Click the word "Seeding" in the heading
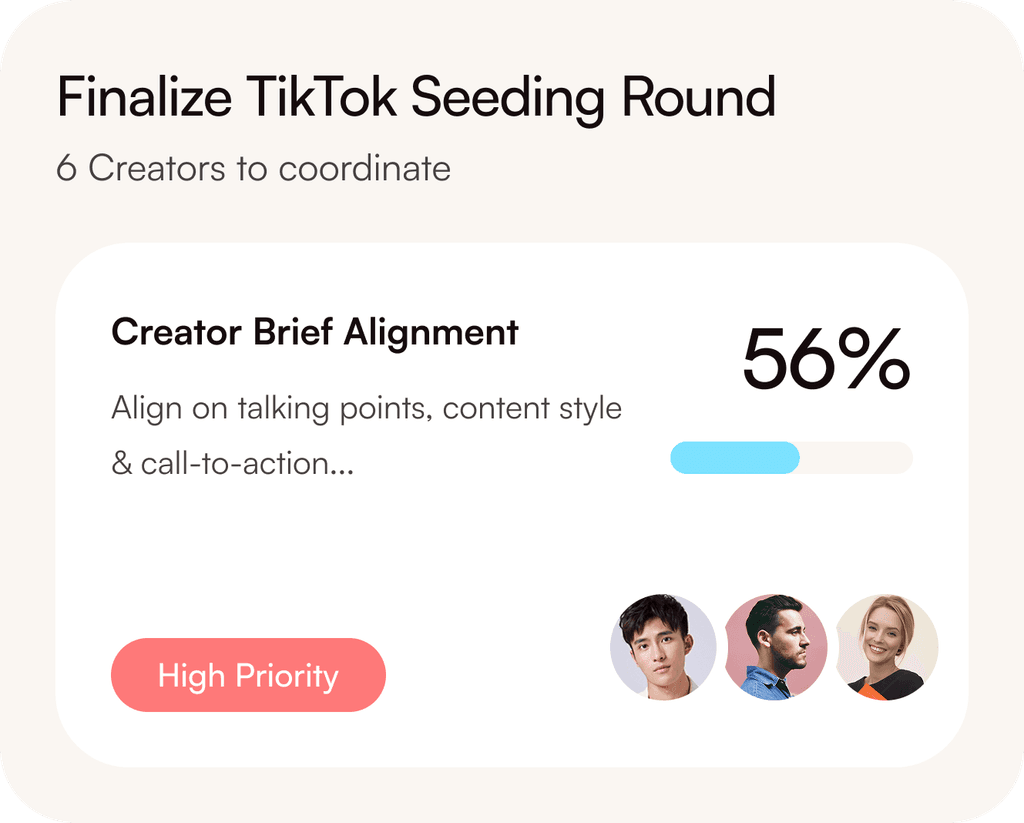This screenshot has width=1024, height=823. [507, 97]
